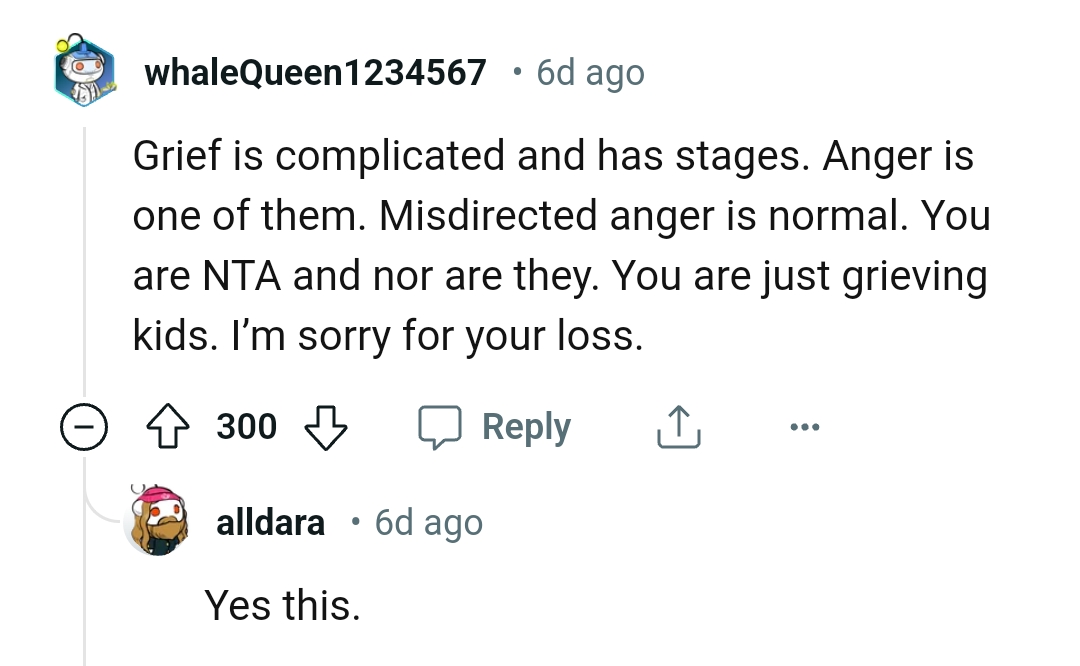Open whaleQueen1234567's avatar image
The width and height of the screenshot is (1080, 666).
tap(84, 73)
